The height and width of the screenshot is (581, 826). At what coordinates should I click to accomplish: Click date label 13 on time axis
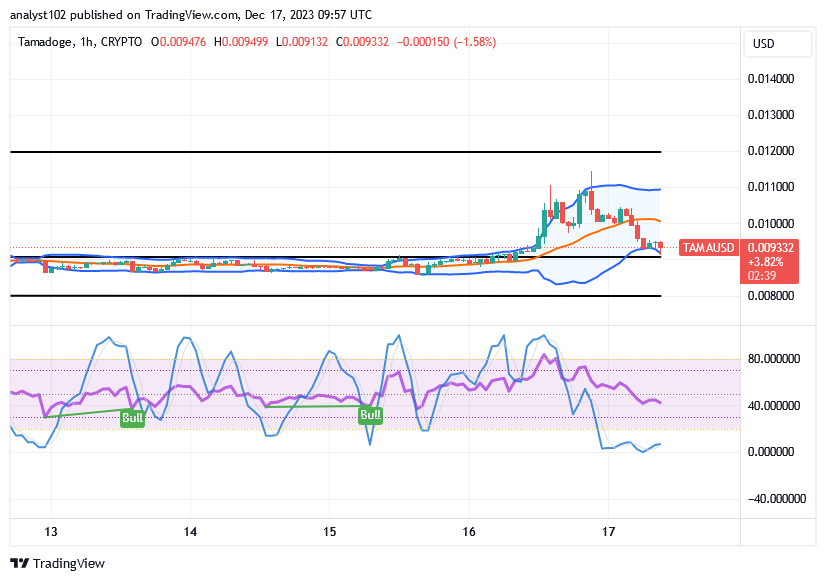[x=52, y=531]
